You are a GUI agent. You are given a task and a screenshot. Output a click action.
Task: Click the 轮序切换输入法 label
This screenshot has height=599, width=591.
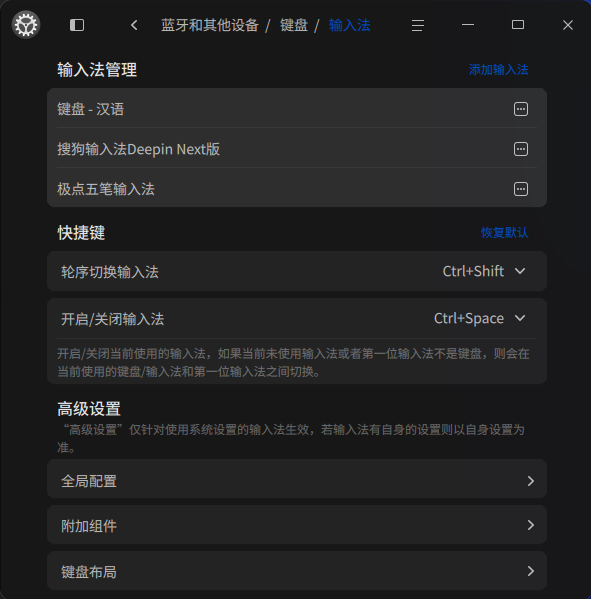[x=110, y=272]
